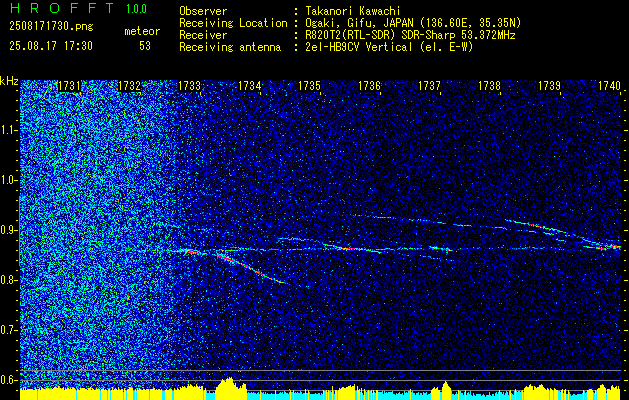Image resolution: width=629 pixels, height=400 pixels.
Task: Click the date stamp 25.08.17 17:30
Action: [x=51, y=46]
